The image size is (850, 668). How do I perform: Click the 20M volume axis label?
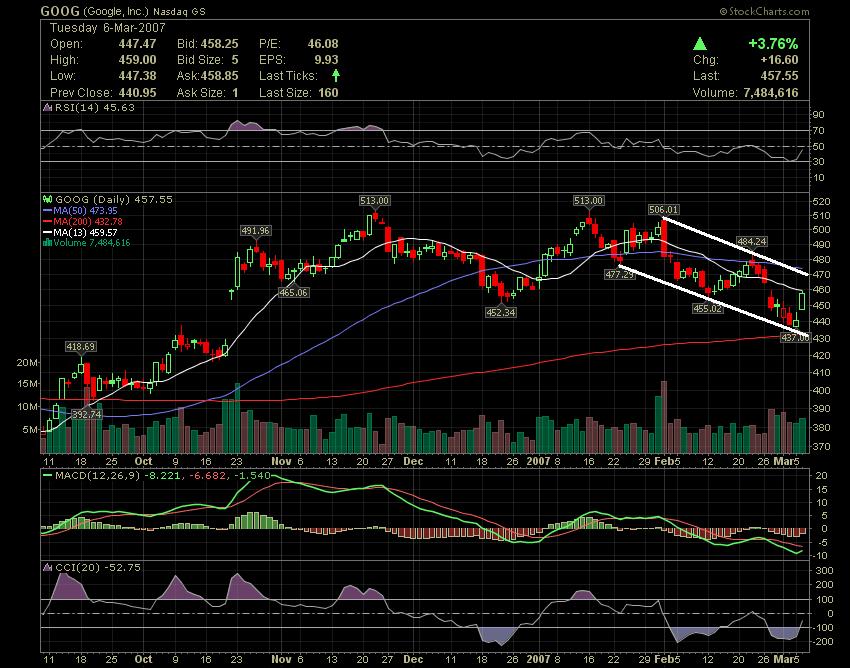pyautogui.click(x=27, y=363)
